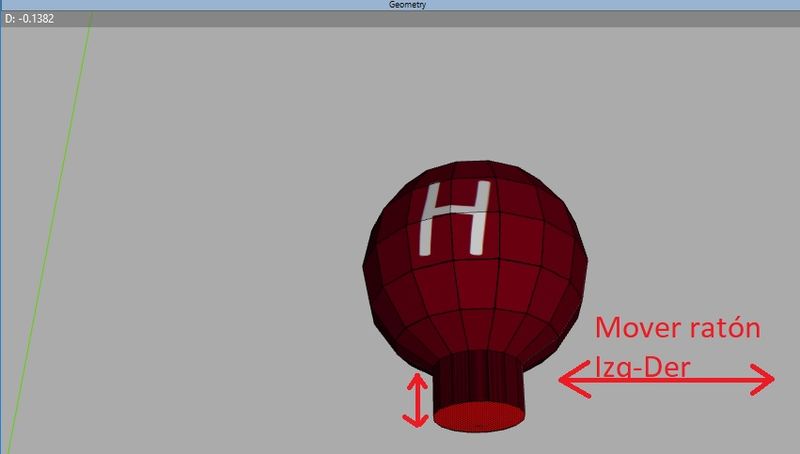This screenshot has width=800, height=454.
Task: Select the bright red bottom face of the cylinder
Action: 479,416
